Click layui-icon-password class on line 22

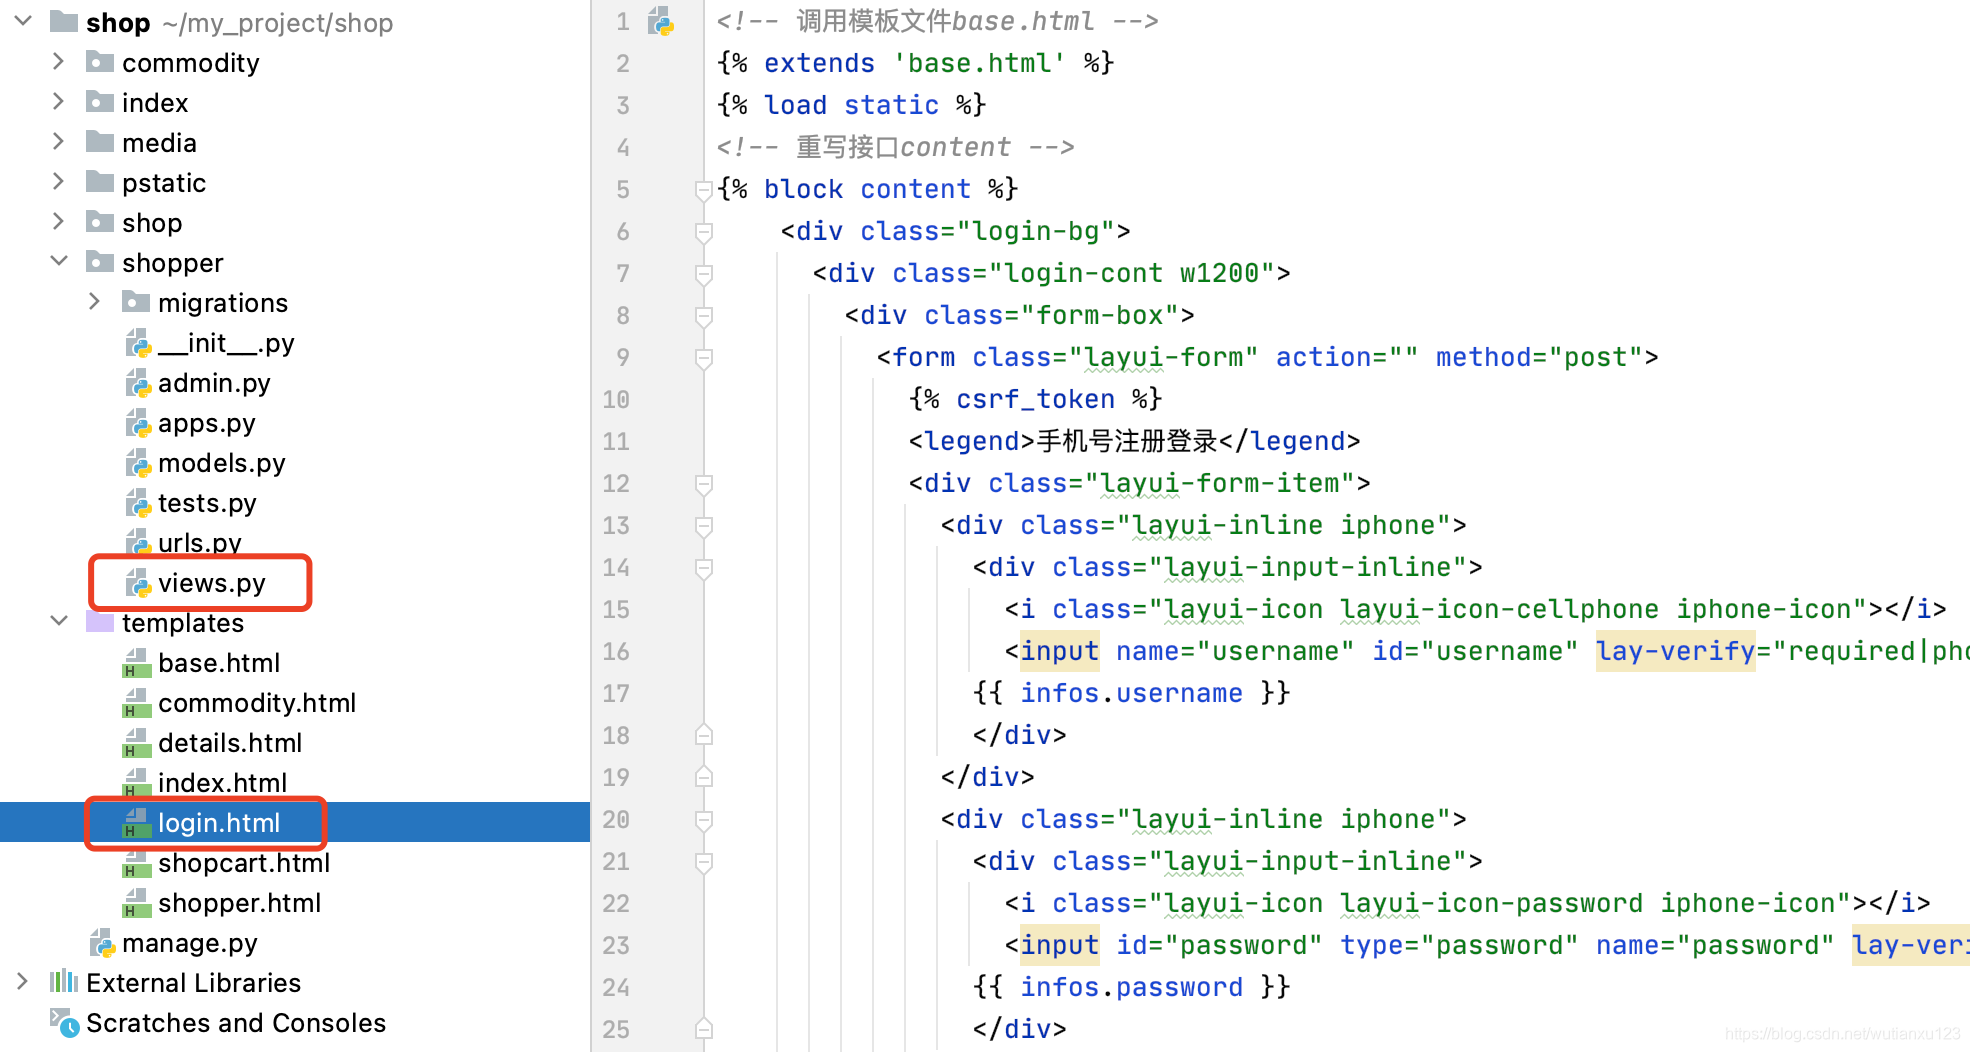point(1491,903)
